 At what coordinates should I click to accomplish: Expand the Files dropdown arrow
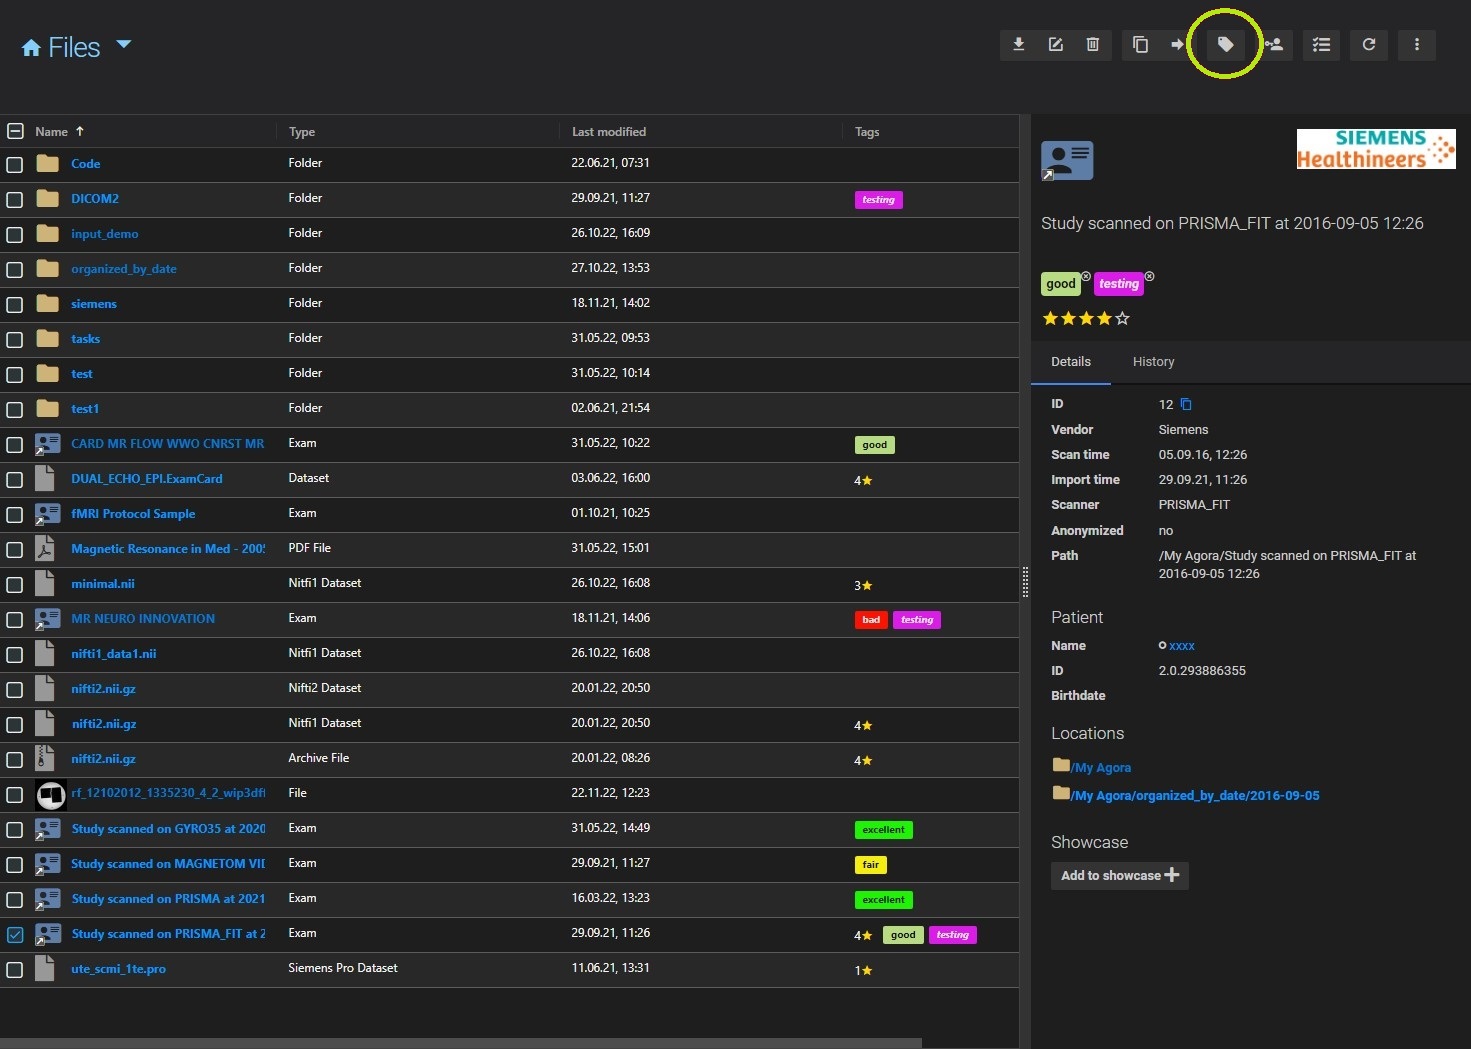pyautogui.click(x=124, y=44)
